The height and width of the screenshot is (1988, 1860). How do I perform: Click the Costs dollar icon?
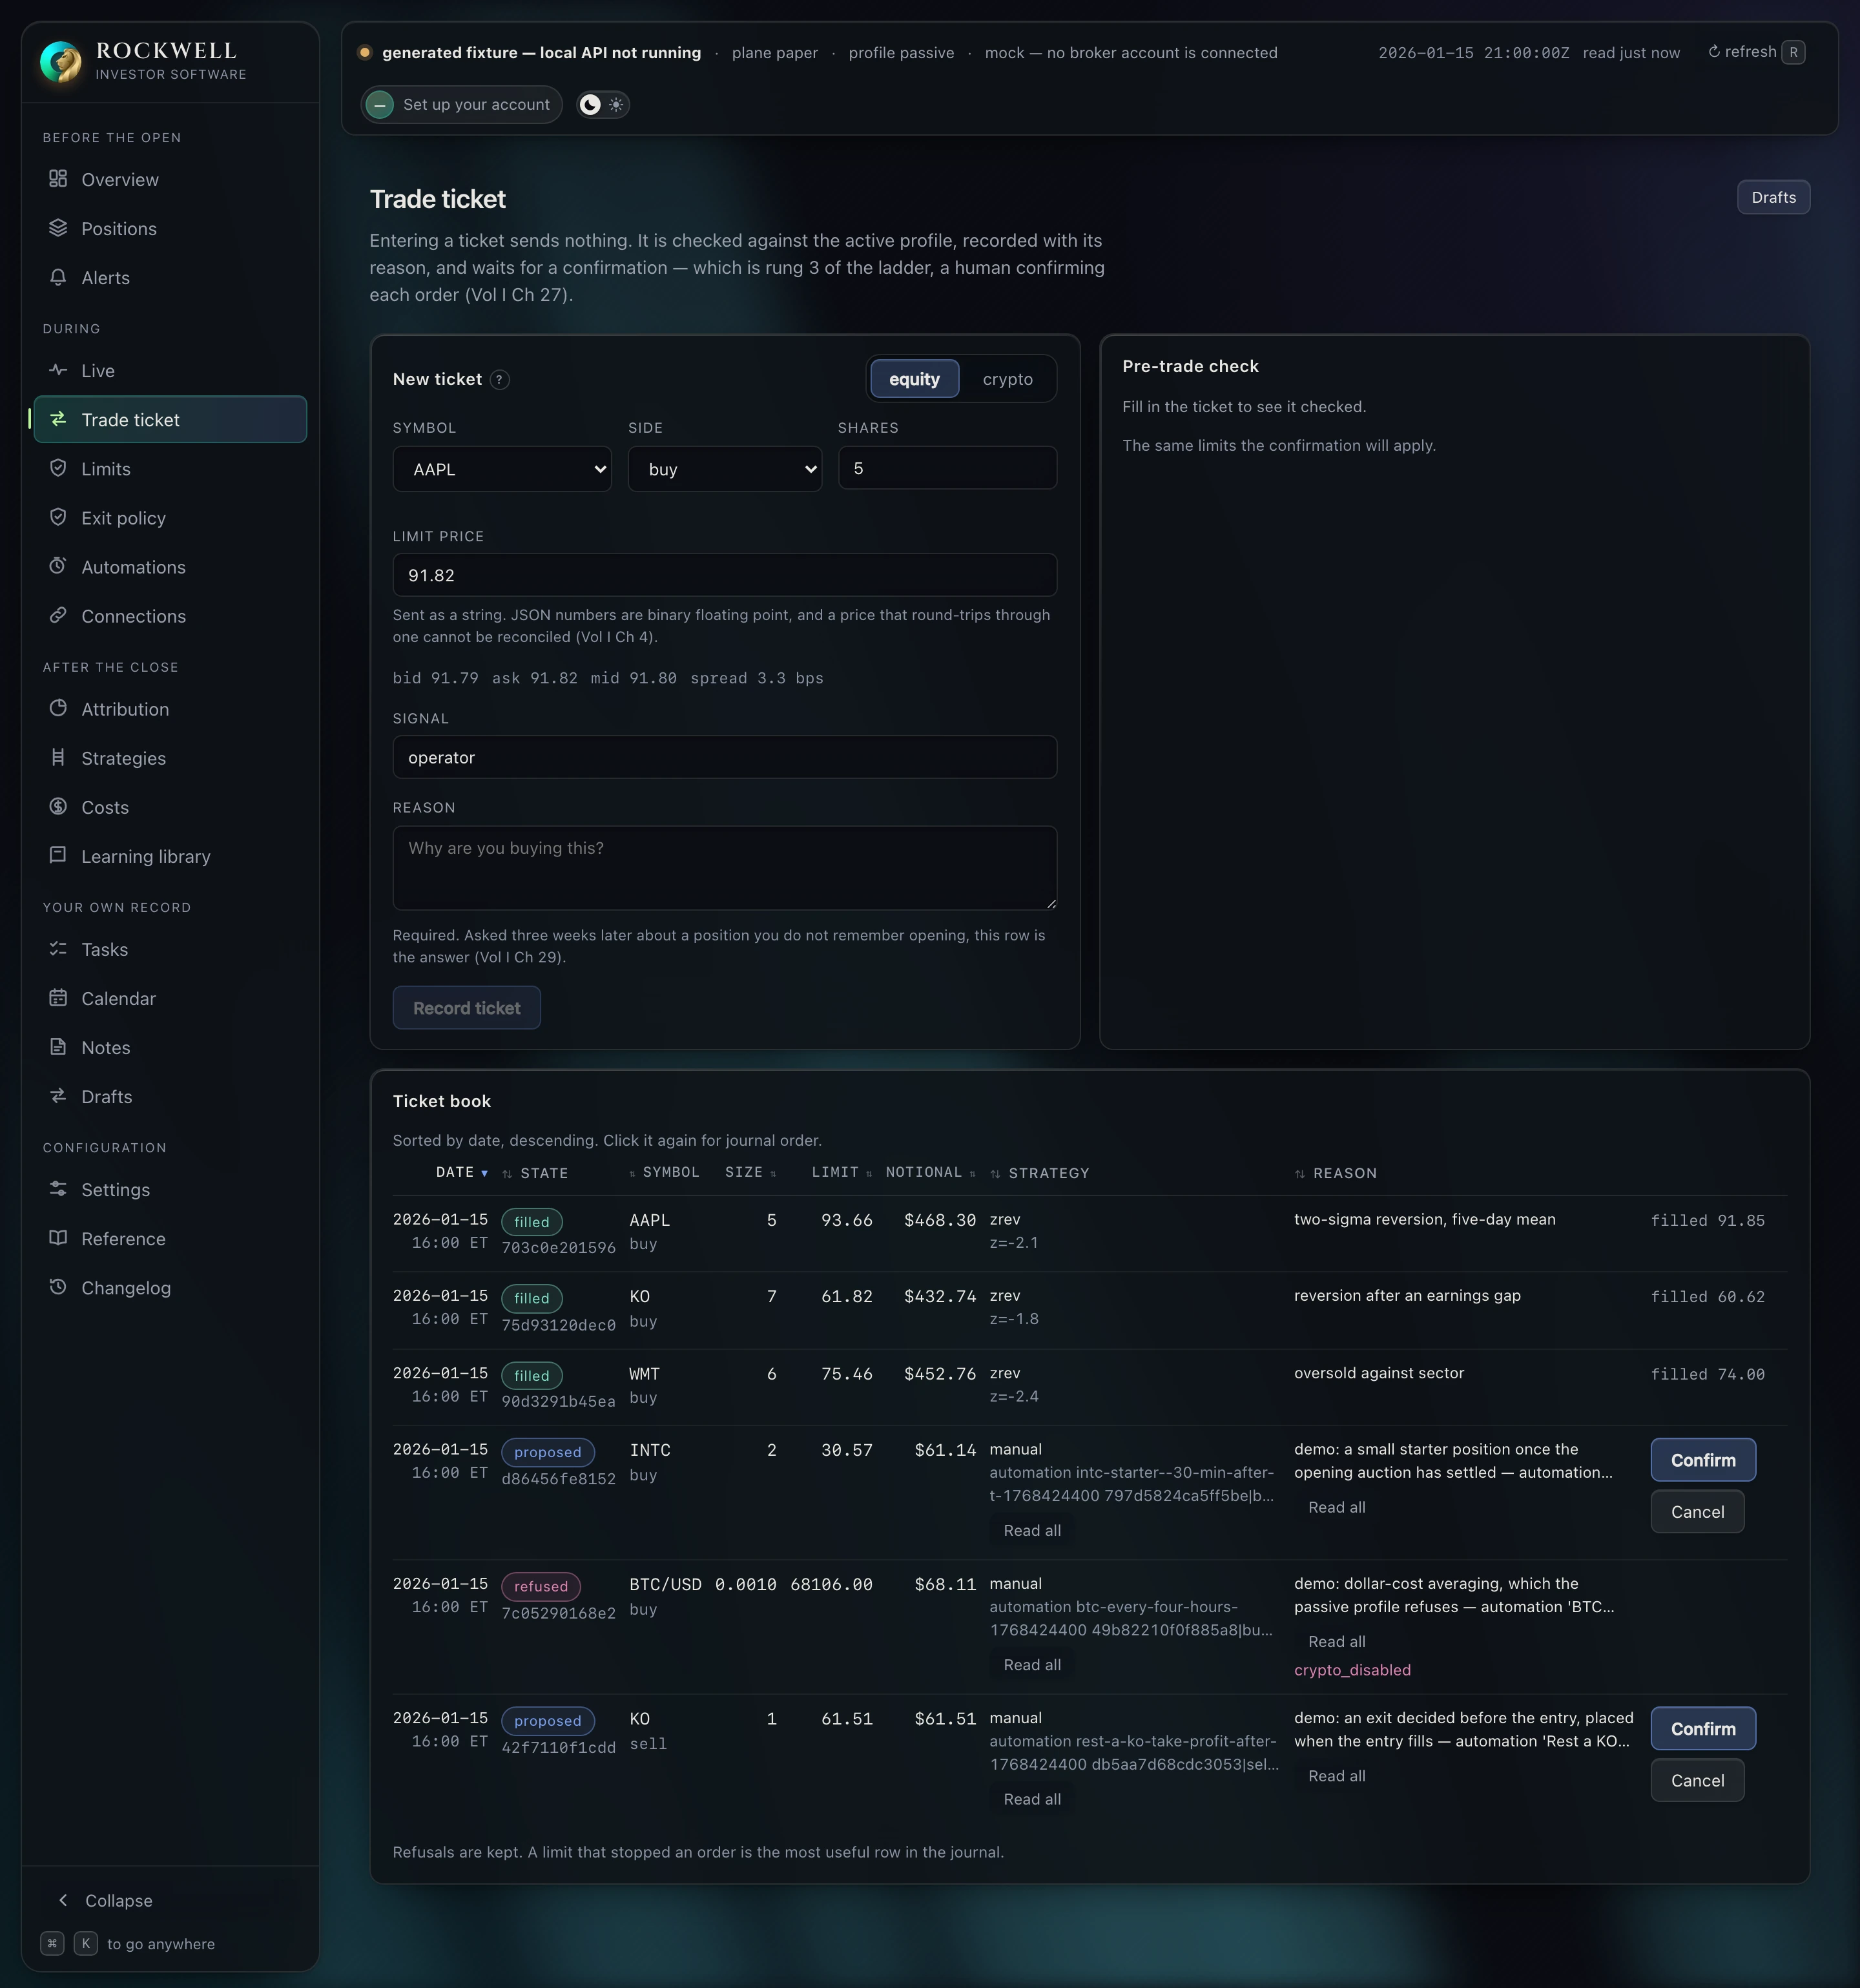click(58, 805)
